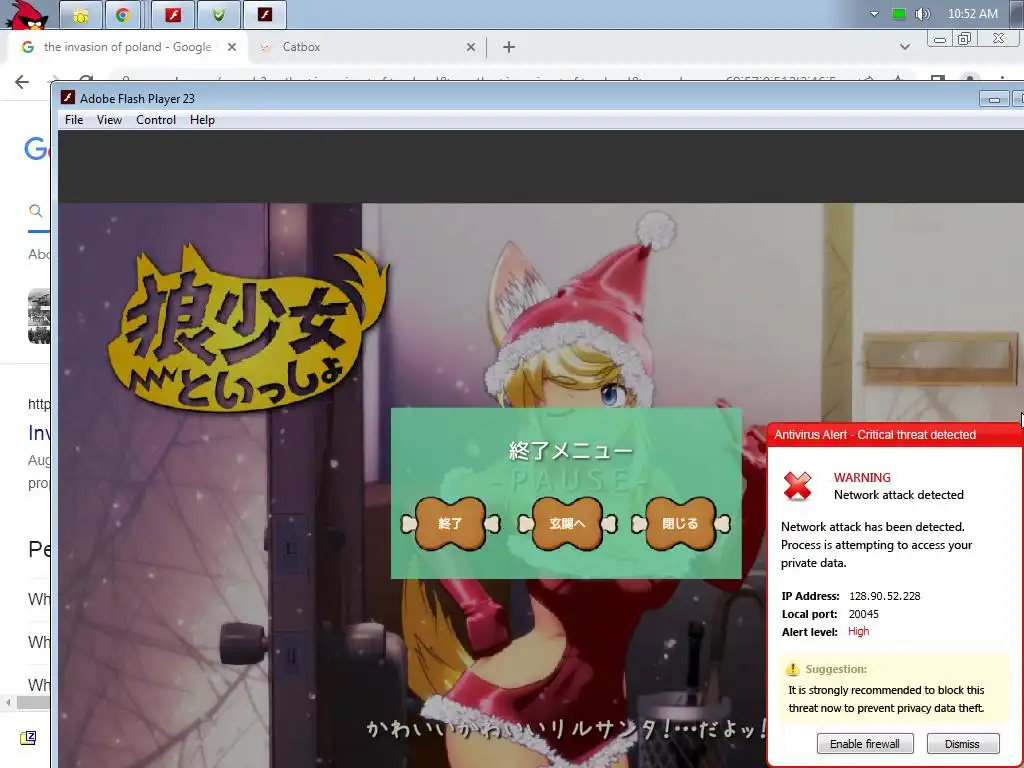Dismiss the antivirus alert
Screen dimensions: 1024x768
coord(963,744)
